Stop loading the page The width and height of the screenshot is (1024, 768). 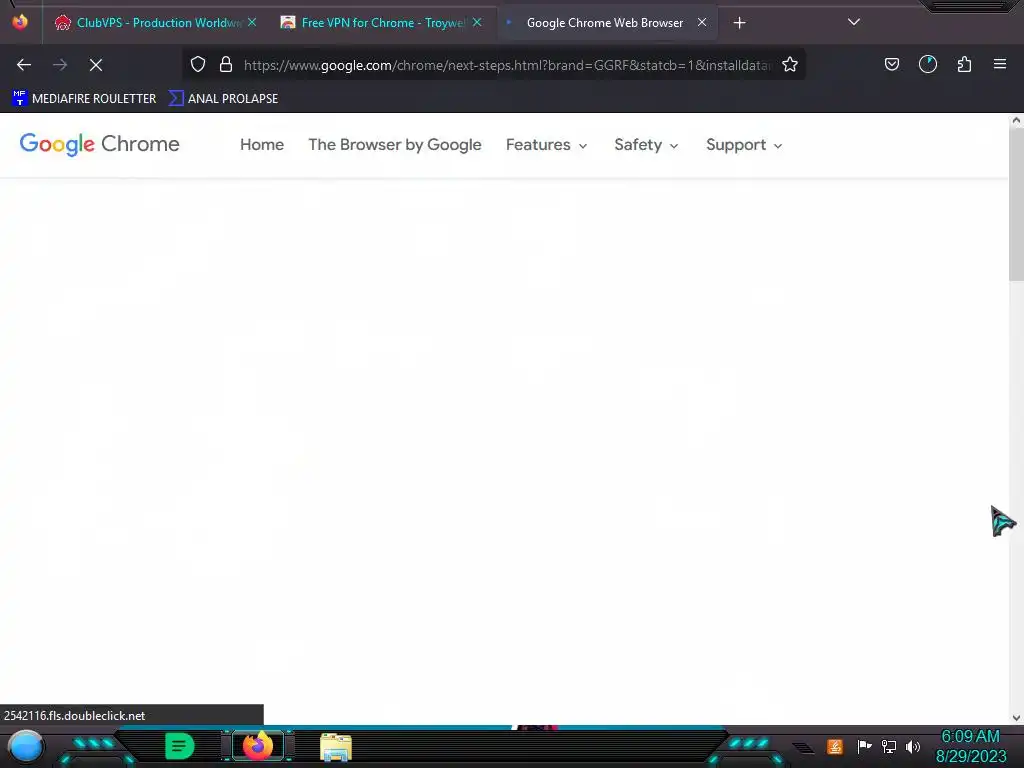(96, 65)
